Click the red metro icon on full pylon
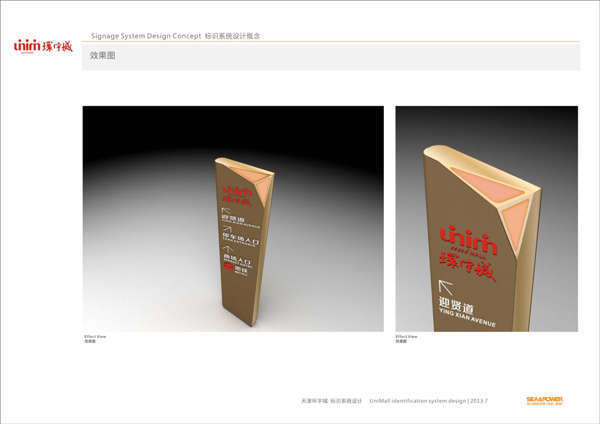Viewport: 600px width, 424px height. 229,267
